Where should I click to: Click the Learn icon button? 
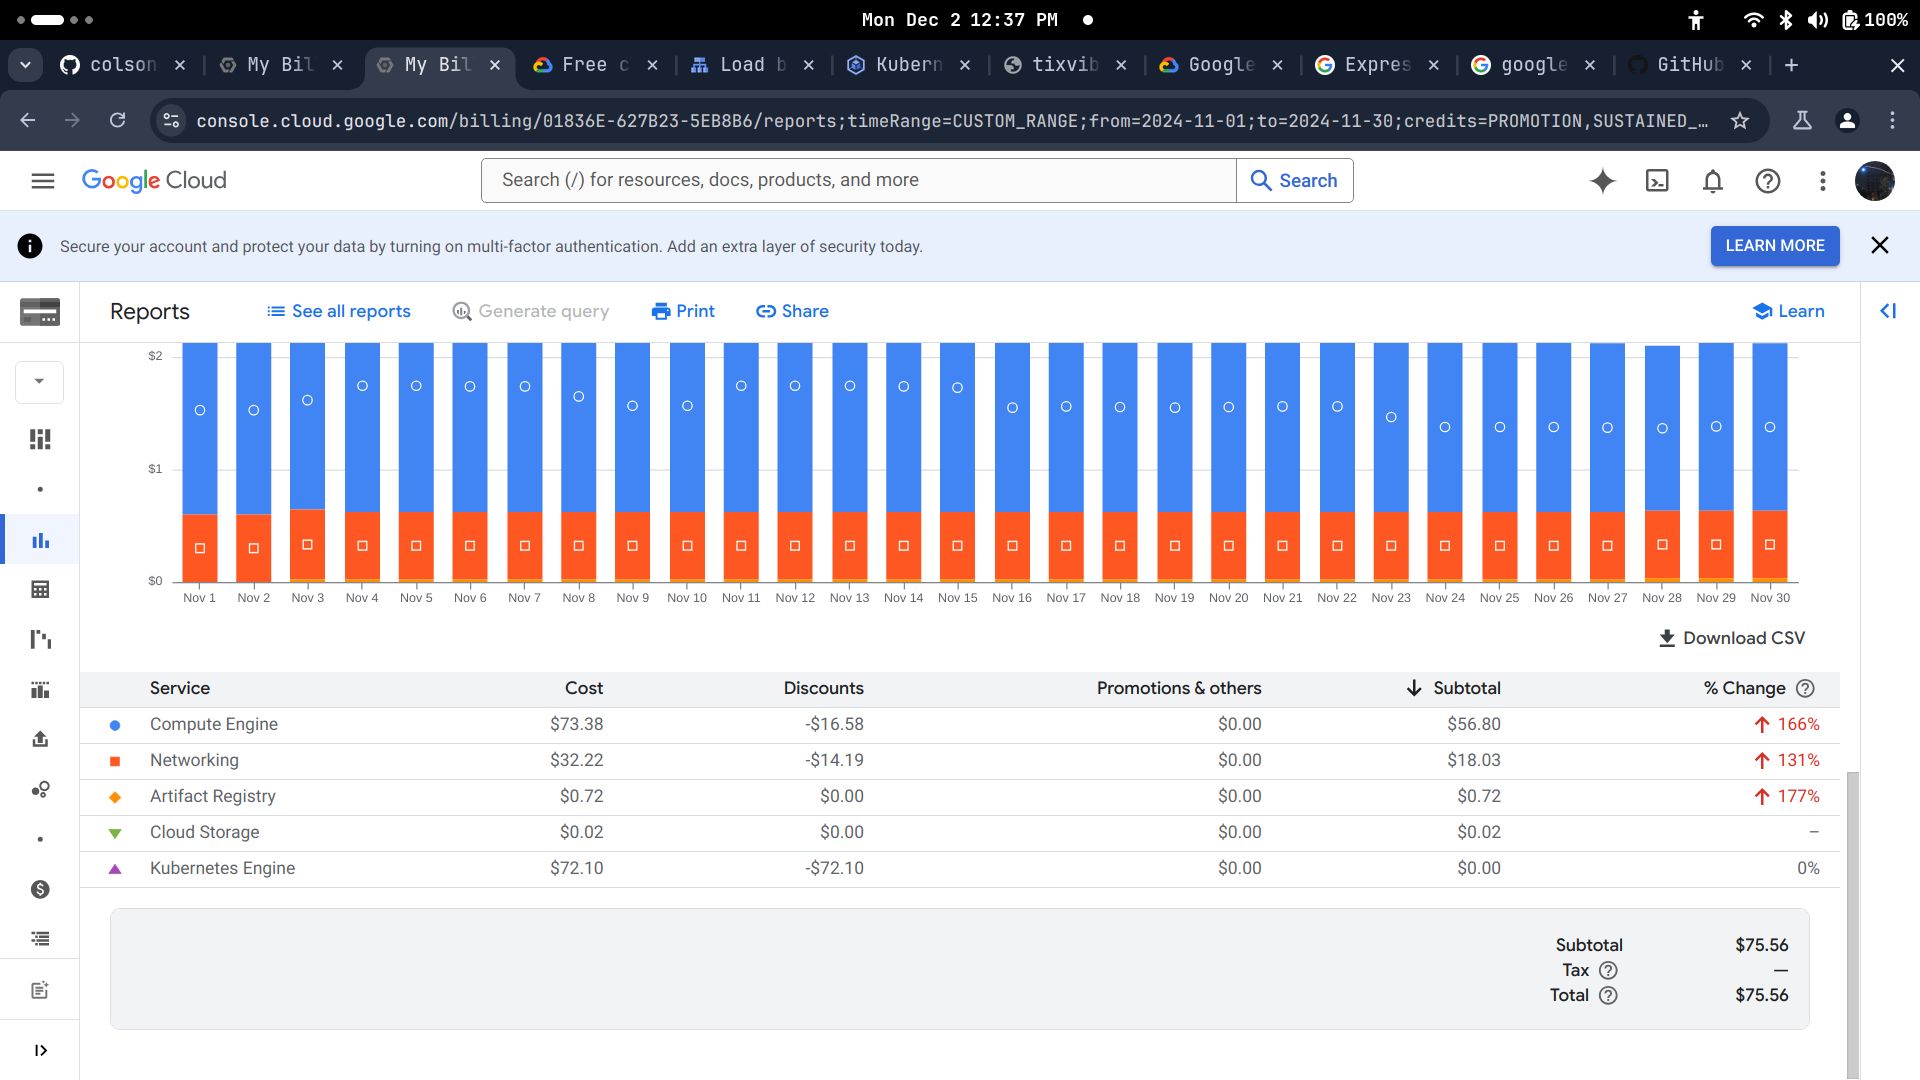pos(1787,311)
